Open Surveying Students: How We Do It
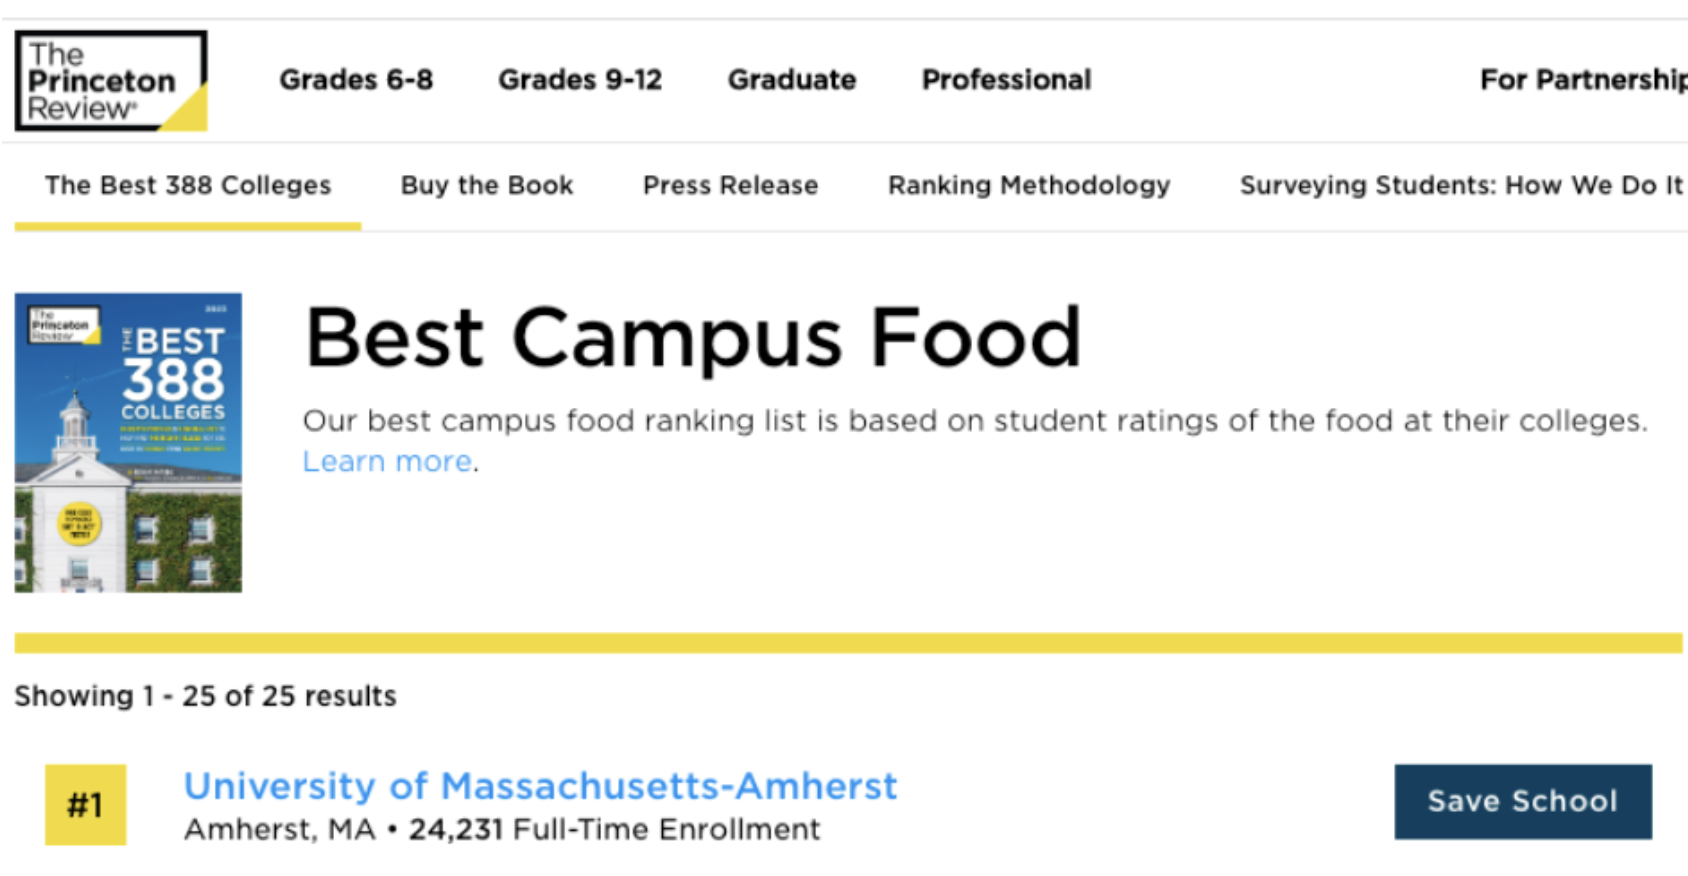Viewport: 1688px width, 876px height. point(1461,186)
